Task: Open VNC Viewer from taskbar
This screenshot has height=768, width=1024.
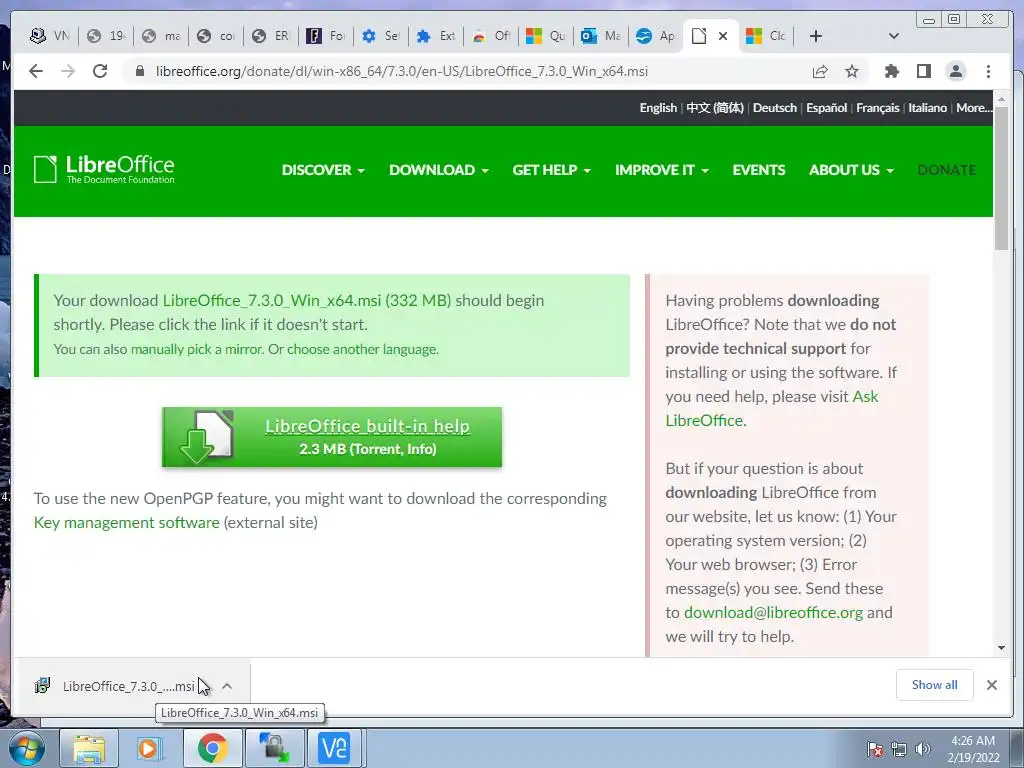Action: (x=334, y=748)
